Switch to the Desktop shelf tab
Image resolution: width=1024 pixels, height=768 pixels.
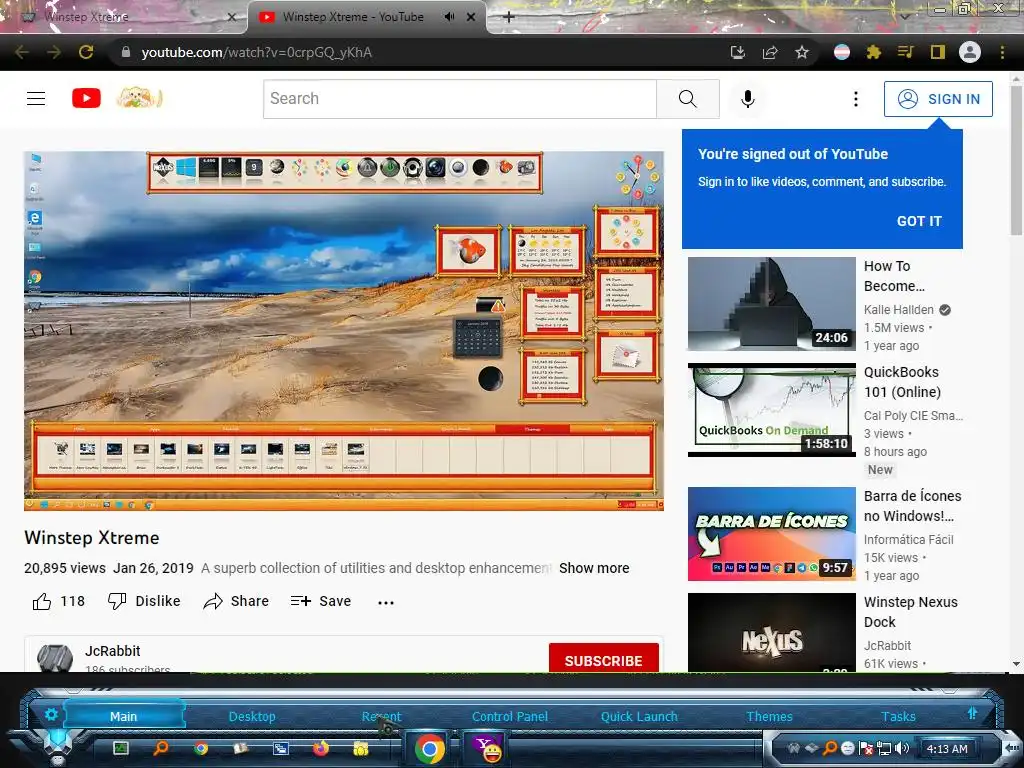coord(252,716)
